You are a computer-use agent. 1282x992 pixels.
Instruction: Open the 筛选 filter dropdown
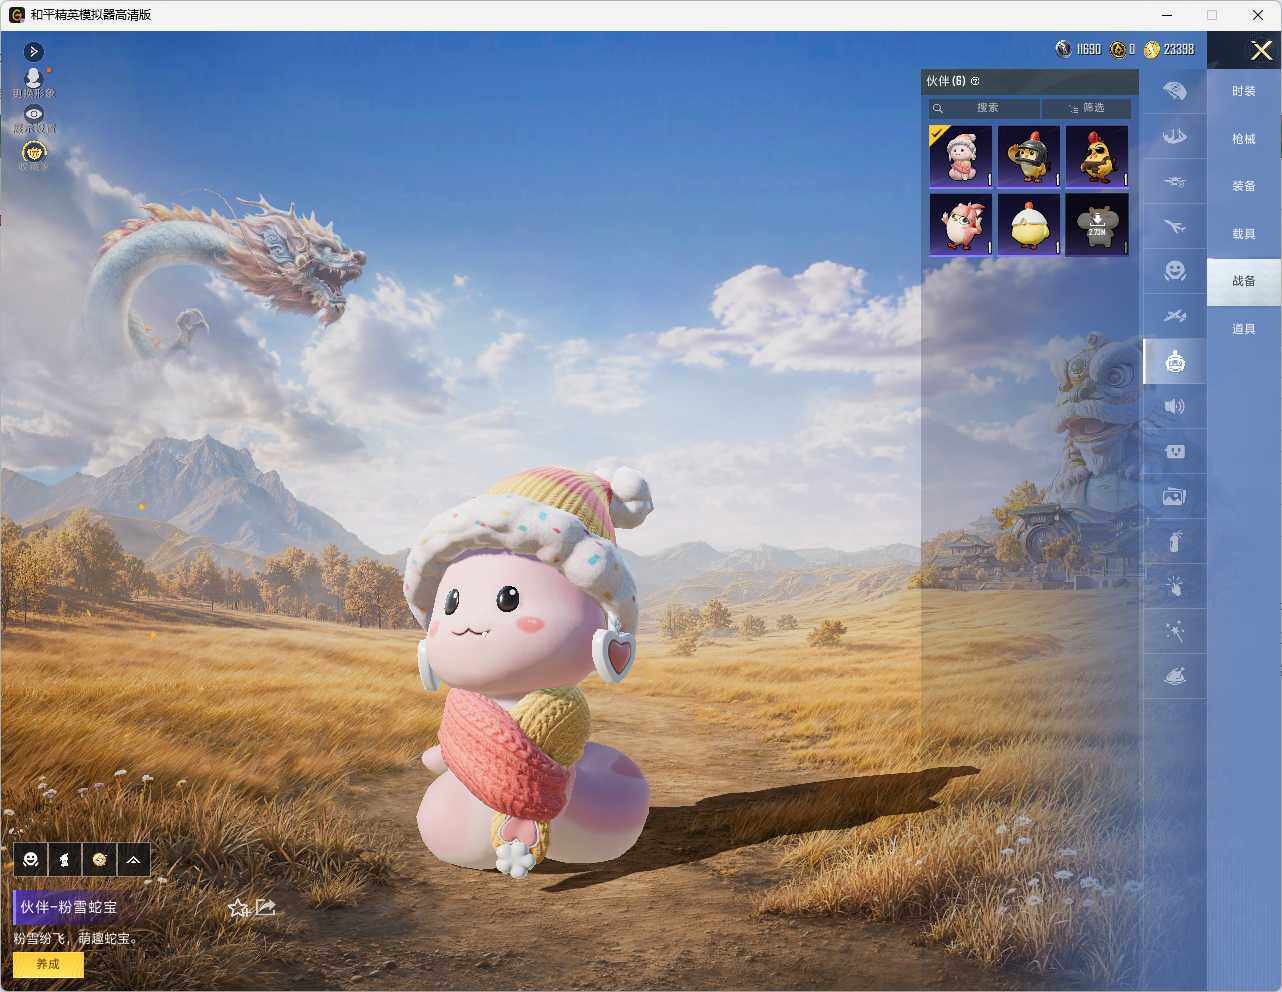[x=1086, y=108]
